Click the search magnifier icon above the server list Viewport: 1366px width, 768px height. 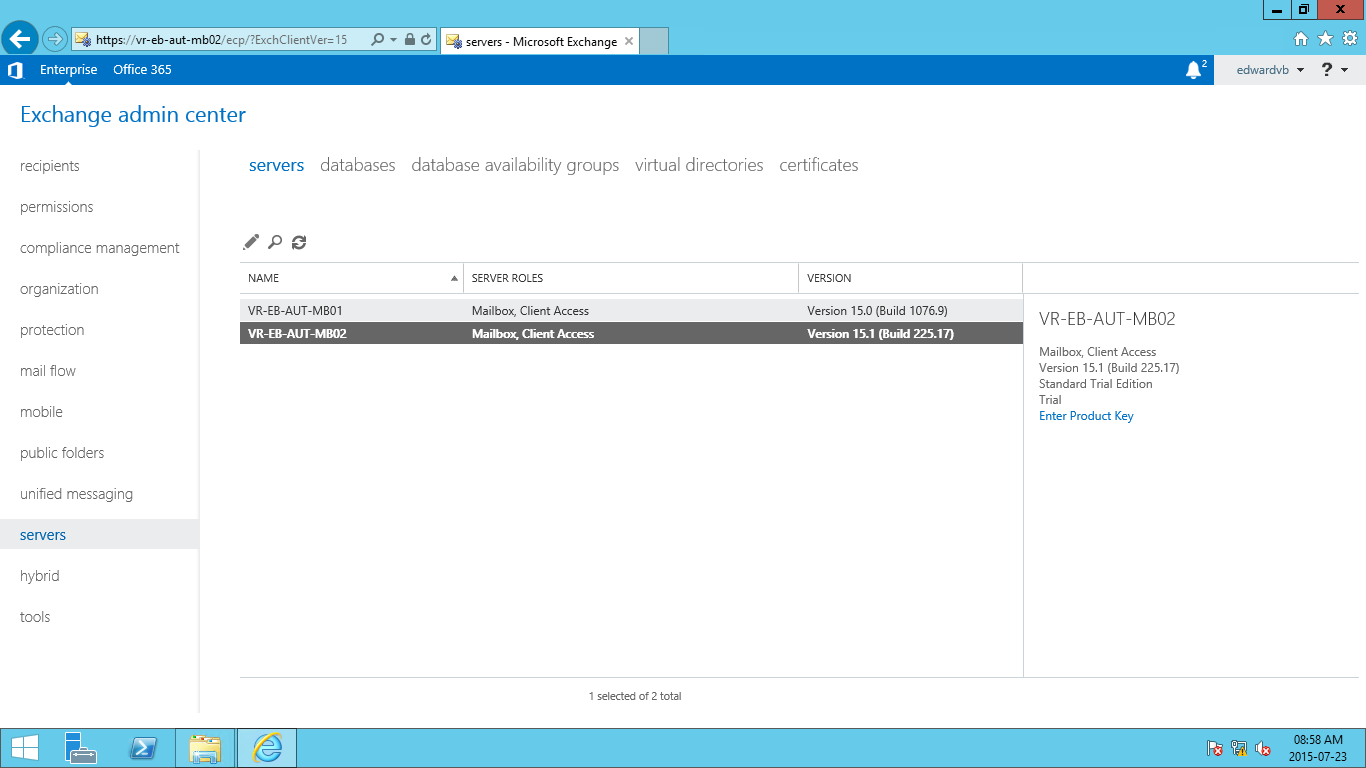pos(275,242)
